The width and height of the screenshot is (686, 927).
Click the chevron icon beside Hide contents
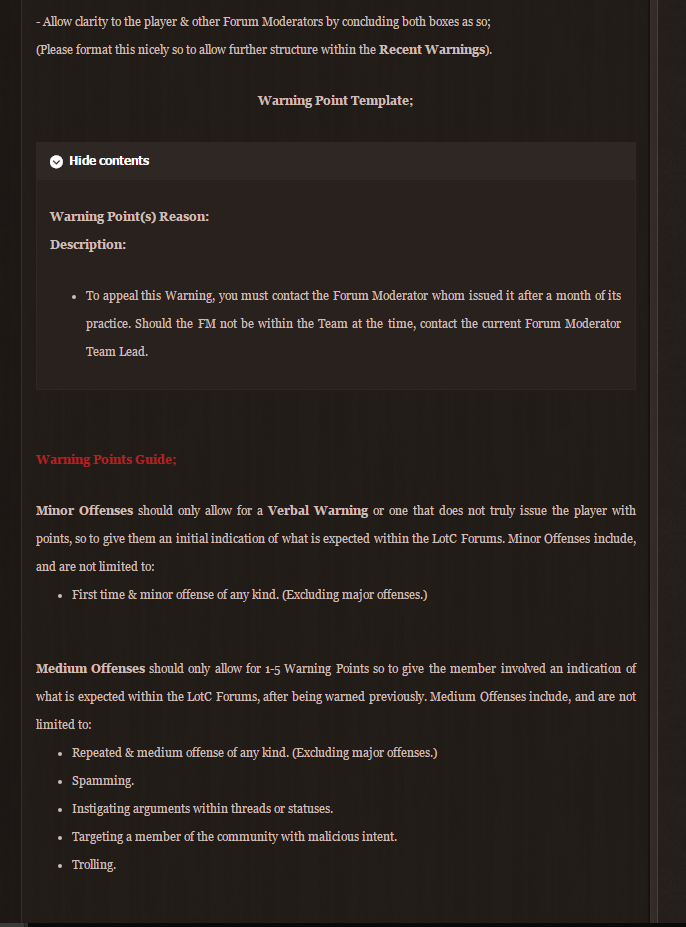pos(56,161)
